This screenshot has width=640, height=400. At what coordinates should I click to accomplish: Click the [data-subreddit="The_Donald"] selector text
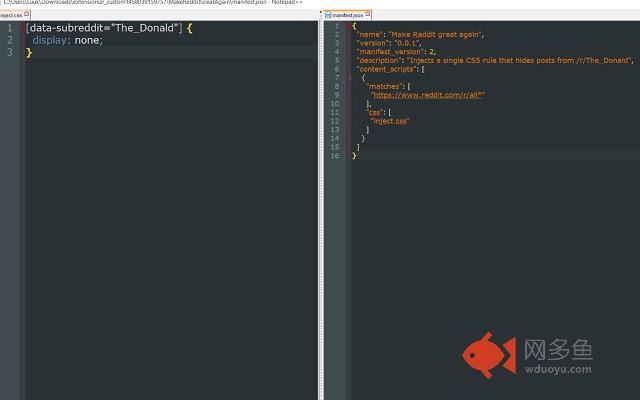click(104, 28)
